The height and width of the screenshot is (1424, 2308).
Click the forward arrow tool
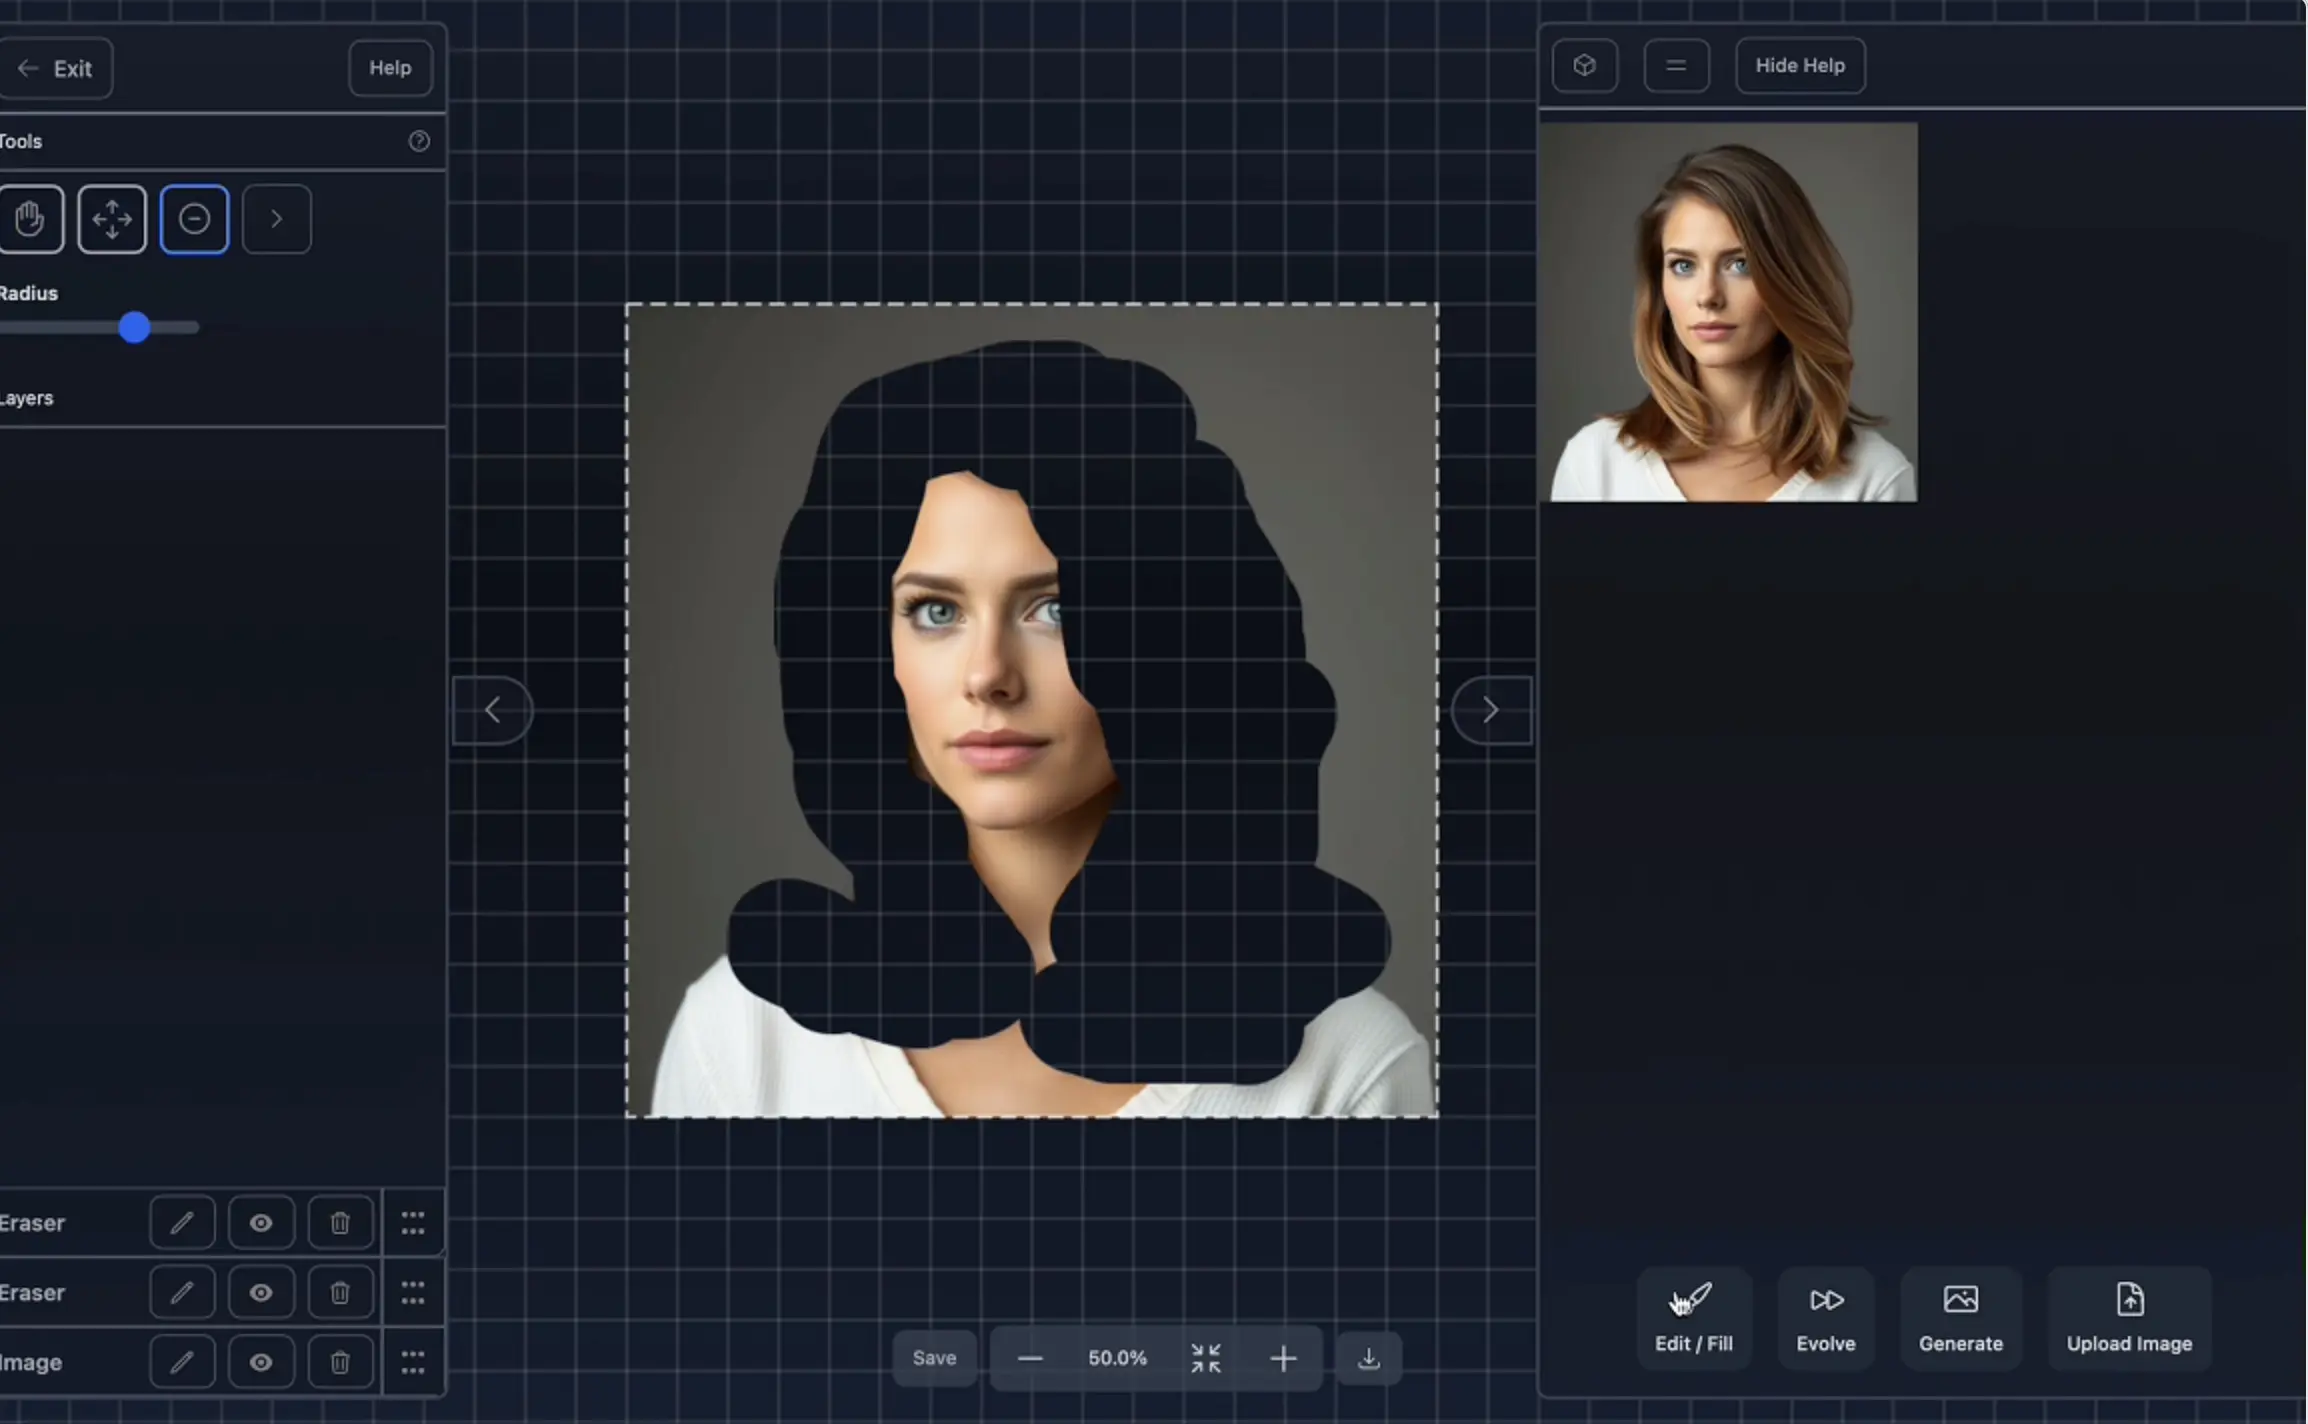point(275,218)
